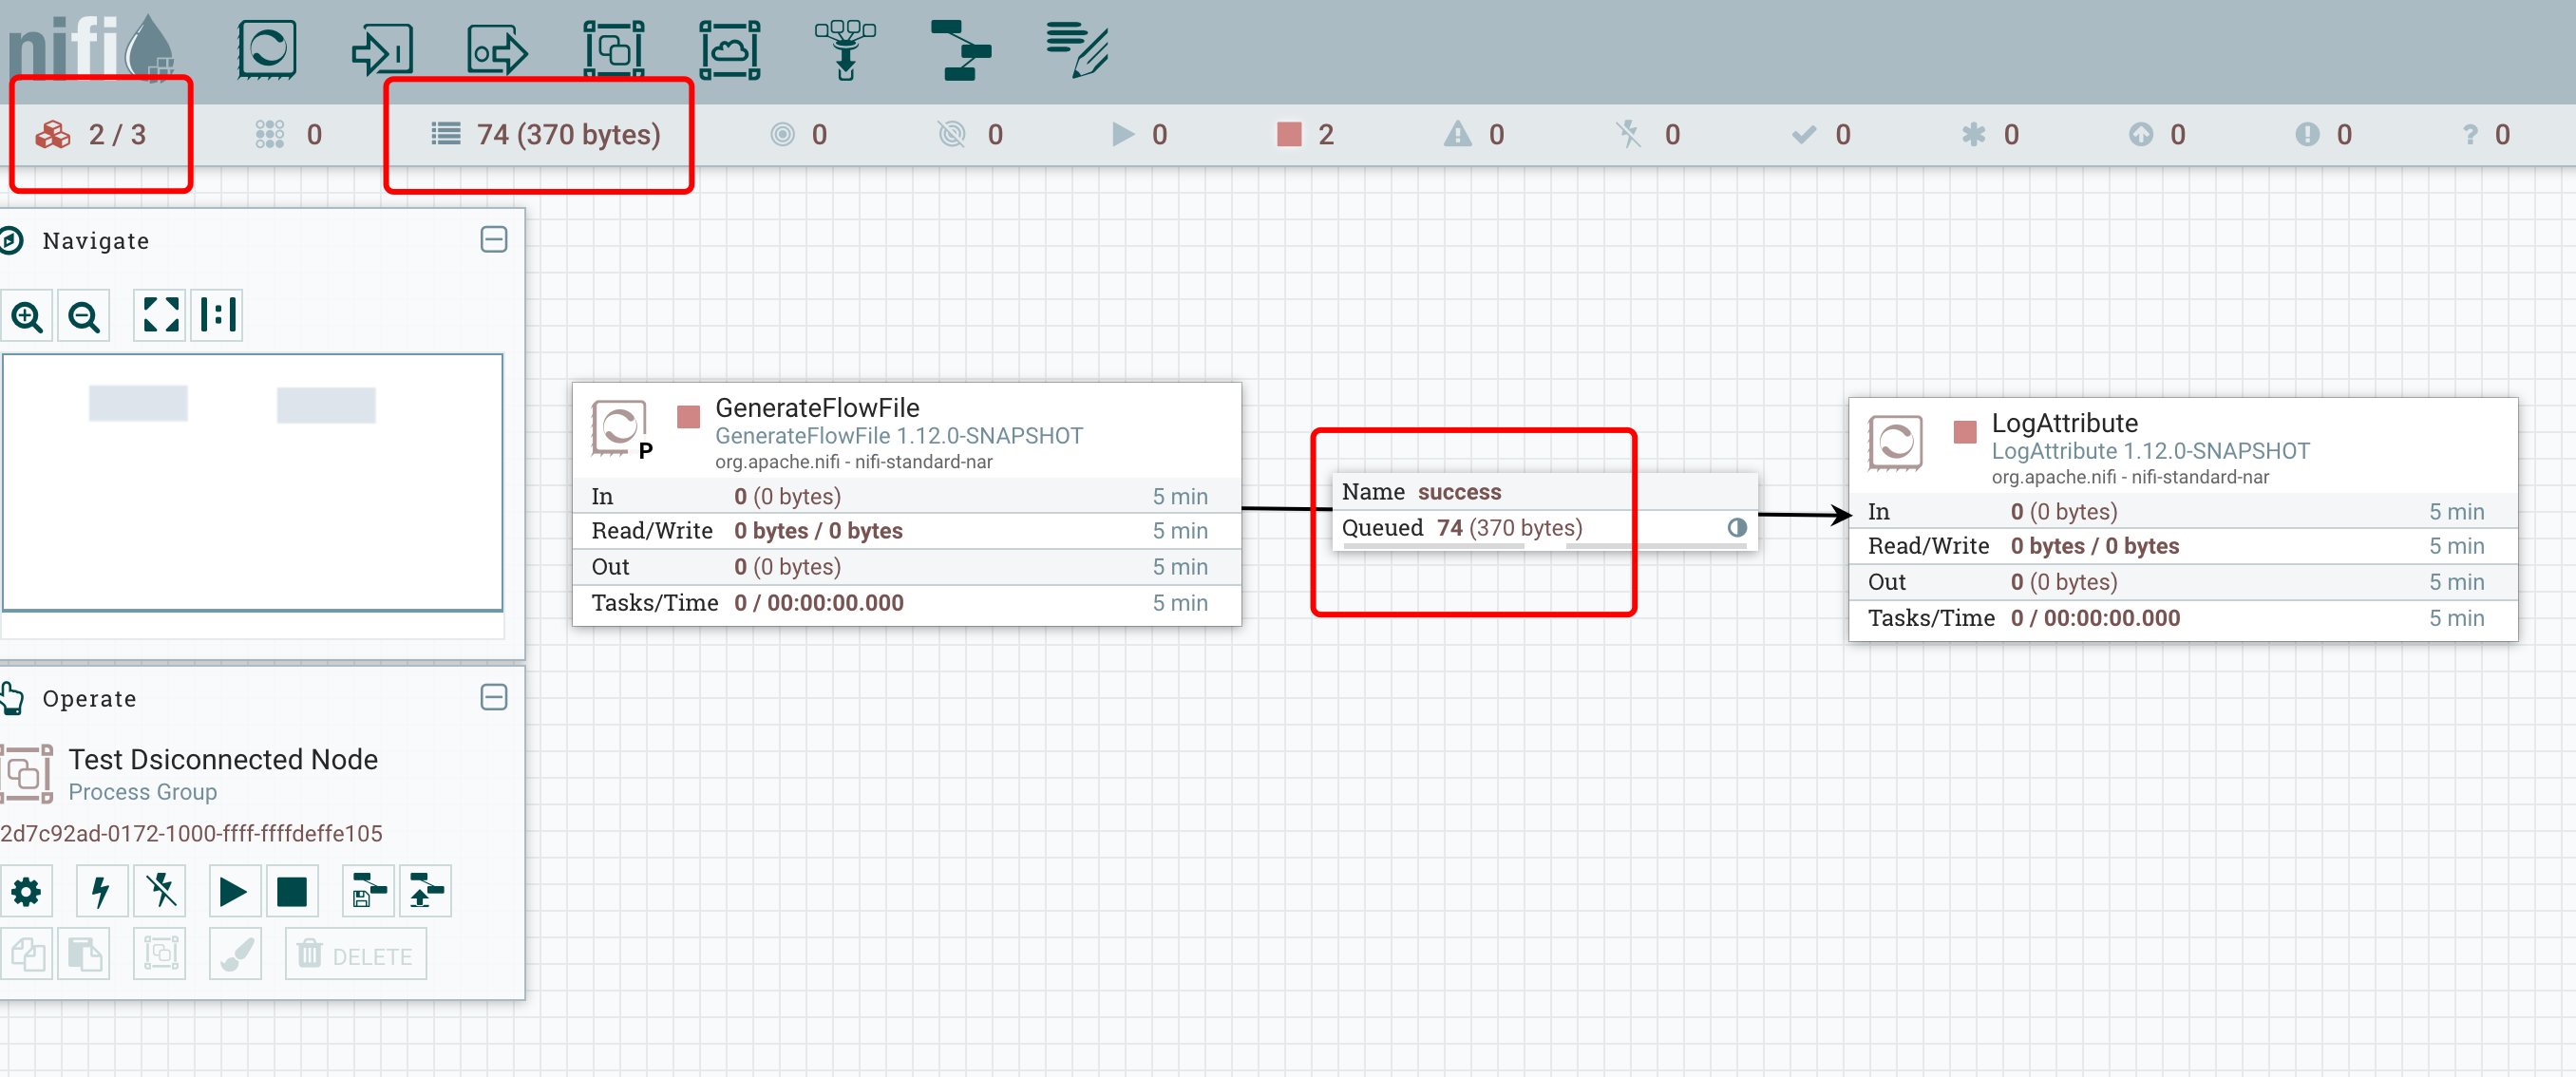Select the Input Port toolbar icon
2576x1077 pixels.
[382, 50]
